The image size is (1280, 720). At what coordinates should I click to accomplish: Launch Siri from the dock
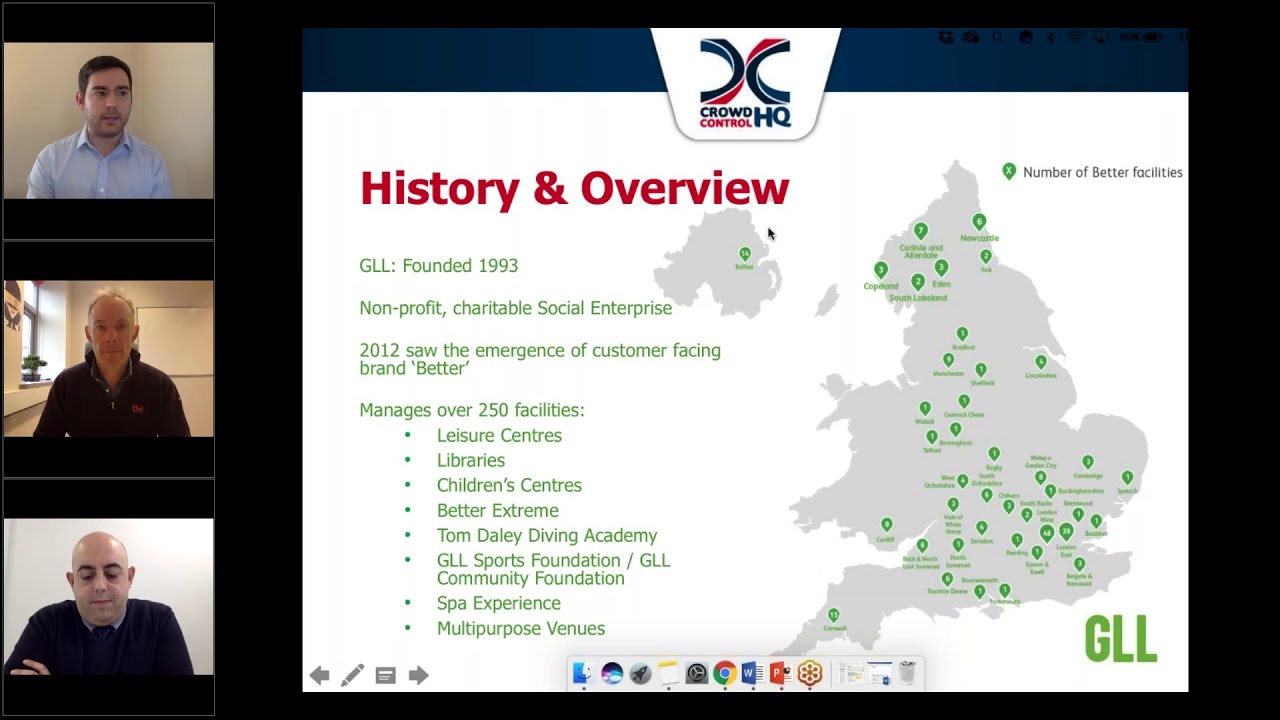point(612,674)
